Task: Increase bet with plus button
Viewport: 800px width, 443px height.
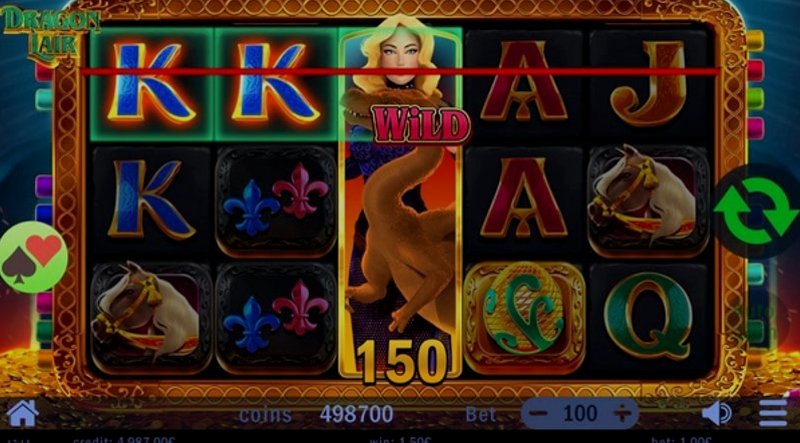Action: pos(622,413)
